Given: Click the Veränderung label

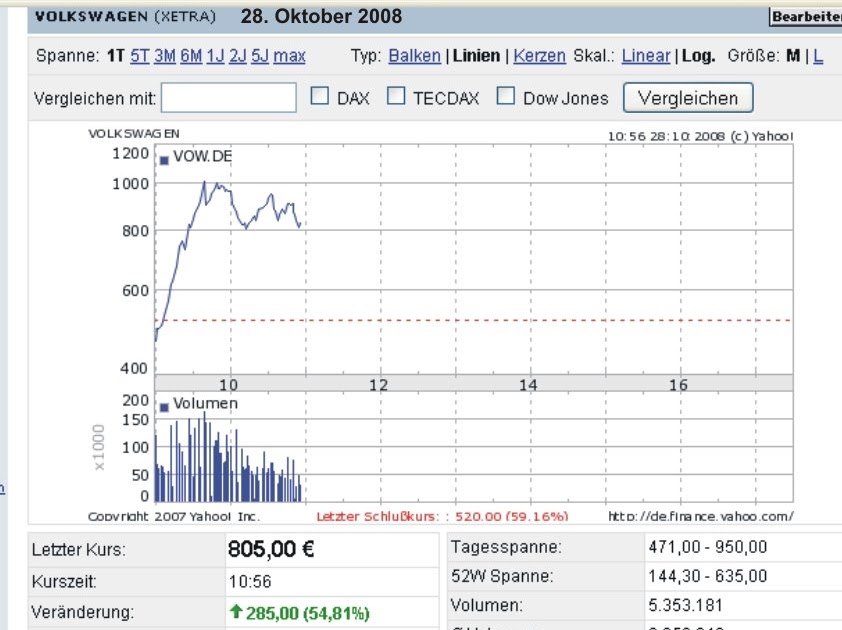Looking at the screenshot, I should click(83, 612).
